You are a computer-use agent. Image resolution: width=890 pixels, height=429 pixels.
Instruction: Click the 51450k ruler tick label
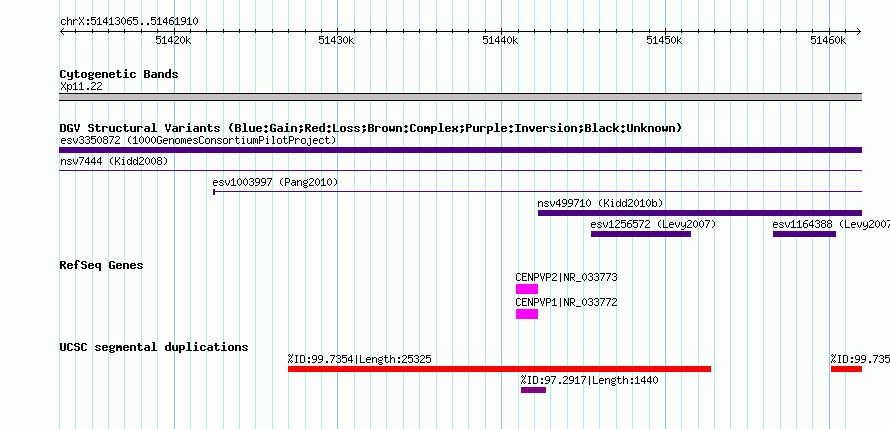(x=665, y=40)
